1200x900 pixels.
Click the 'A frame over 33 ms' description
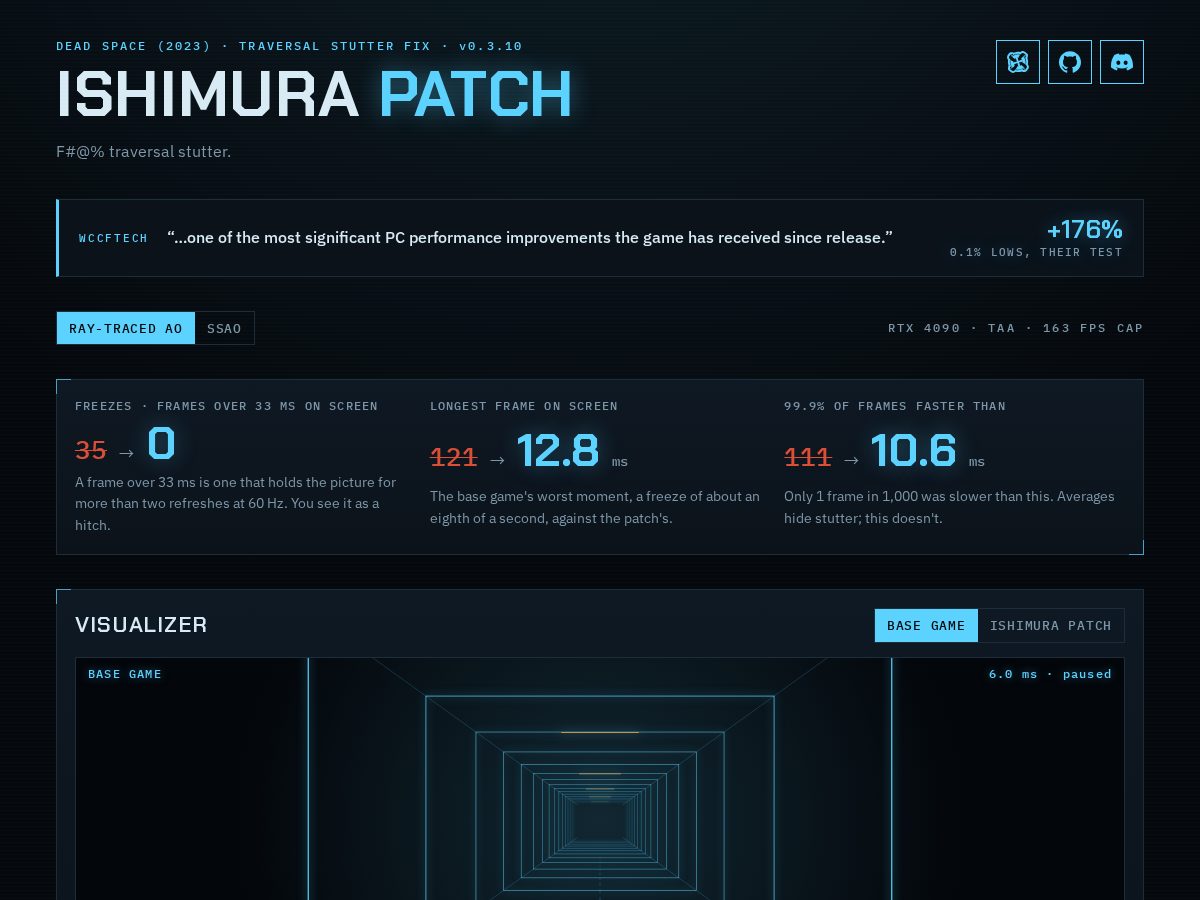236,503
